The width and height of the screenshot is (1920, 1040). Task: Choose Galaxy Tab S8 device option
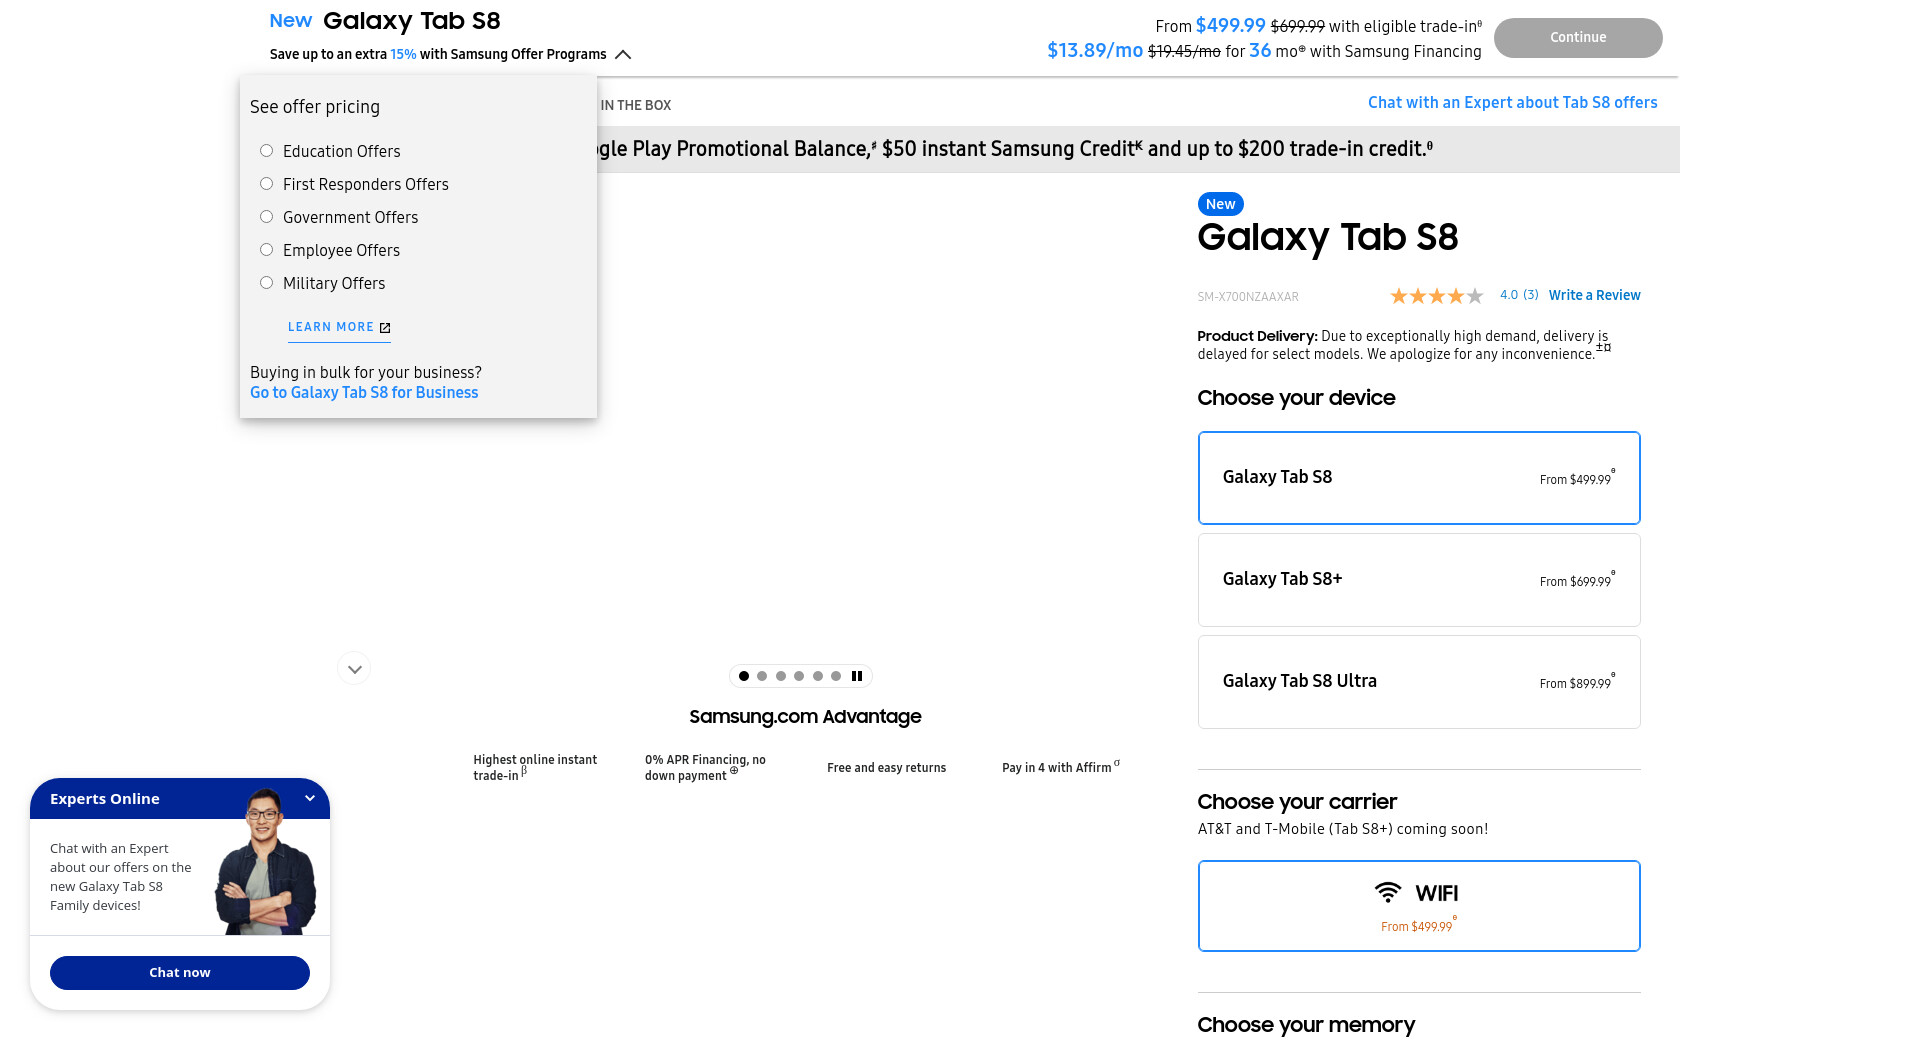1419,478
